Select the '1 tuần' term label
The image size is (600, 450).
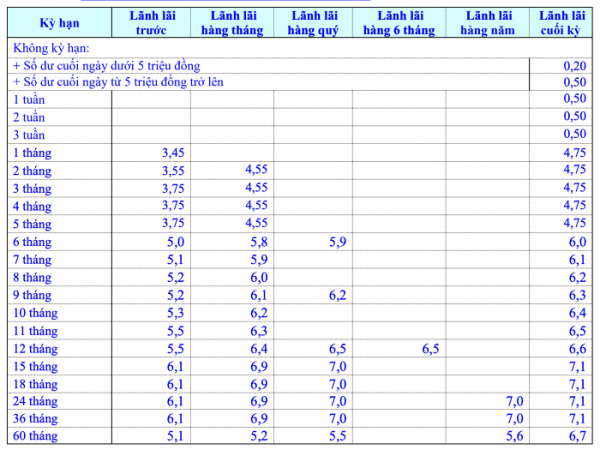(x=29, y=99)
